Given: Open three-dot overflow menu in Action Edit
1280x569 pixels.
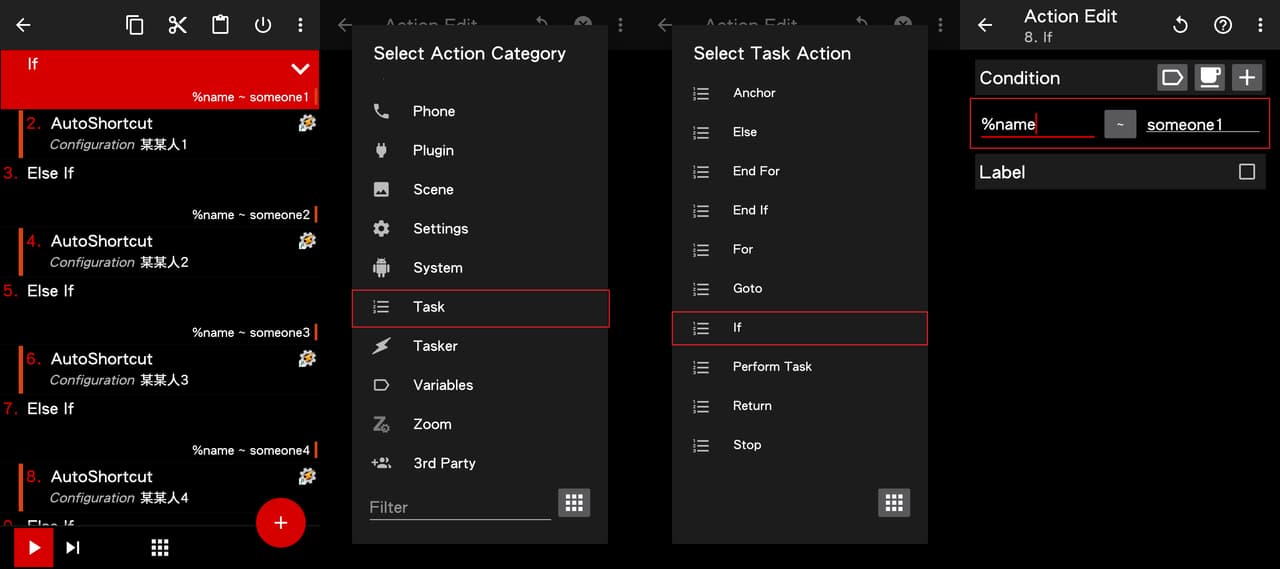Looking at the screenshot, I should pos(1260,25).
